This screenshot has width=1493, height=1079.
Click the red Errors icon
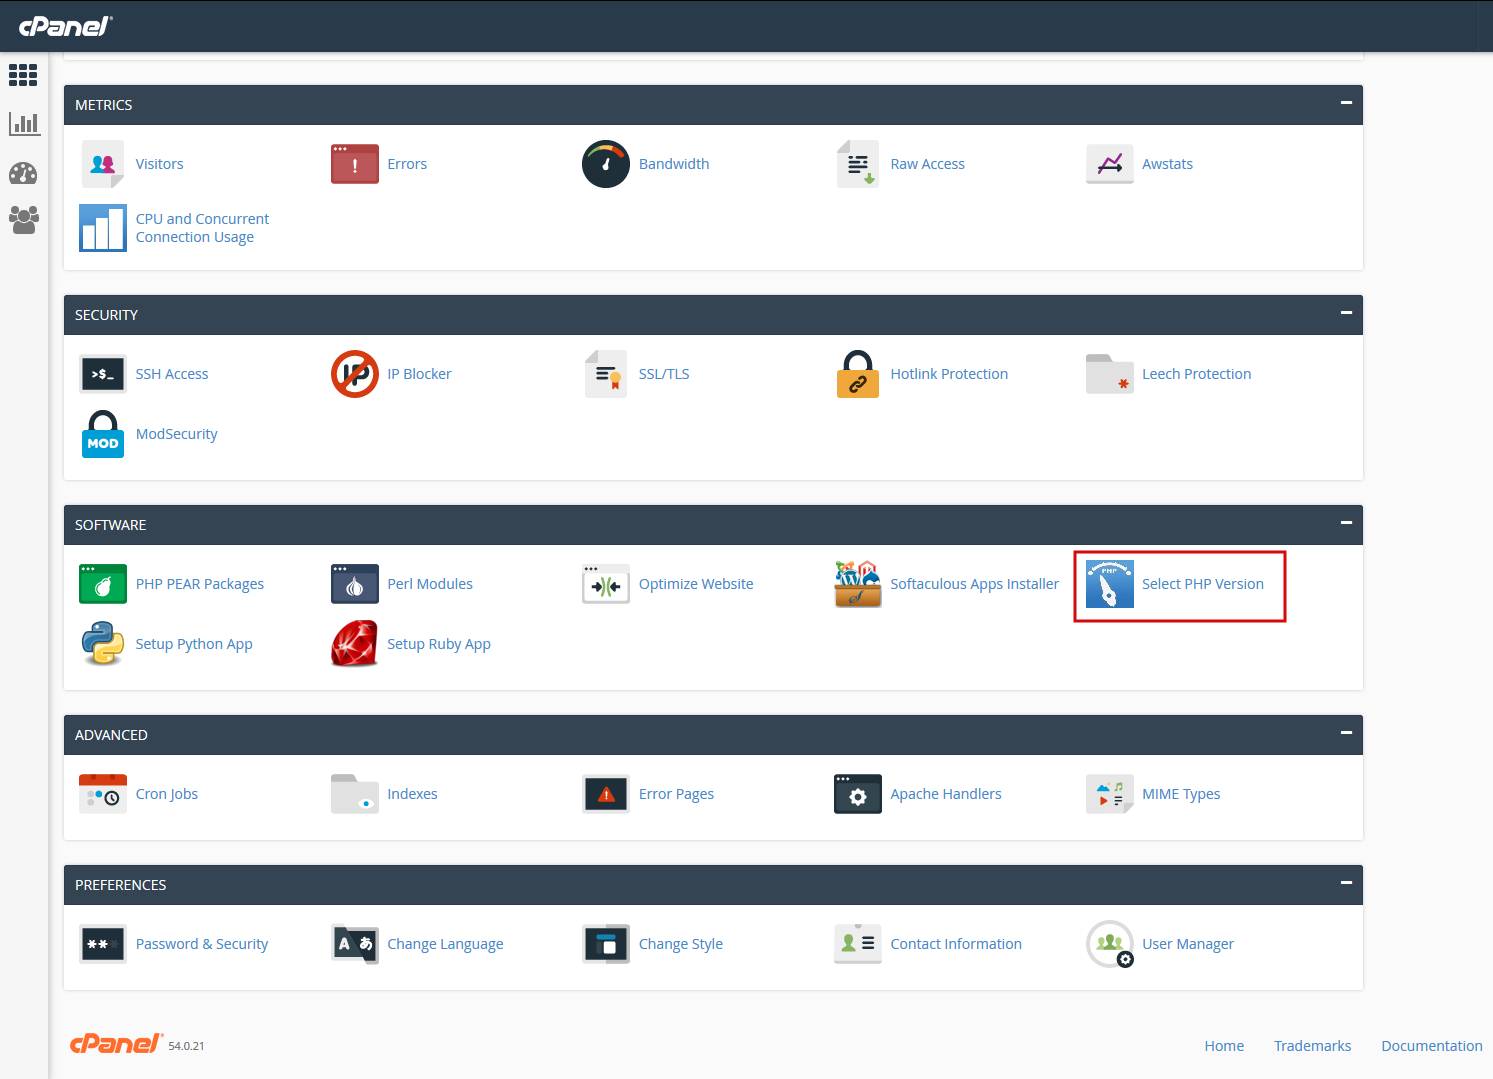355,164
